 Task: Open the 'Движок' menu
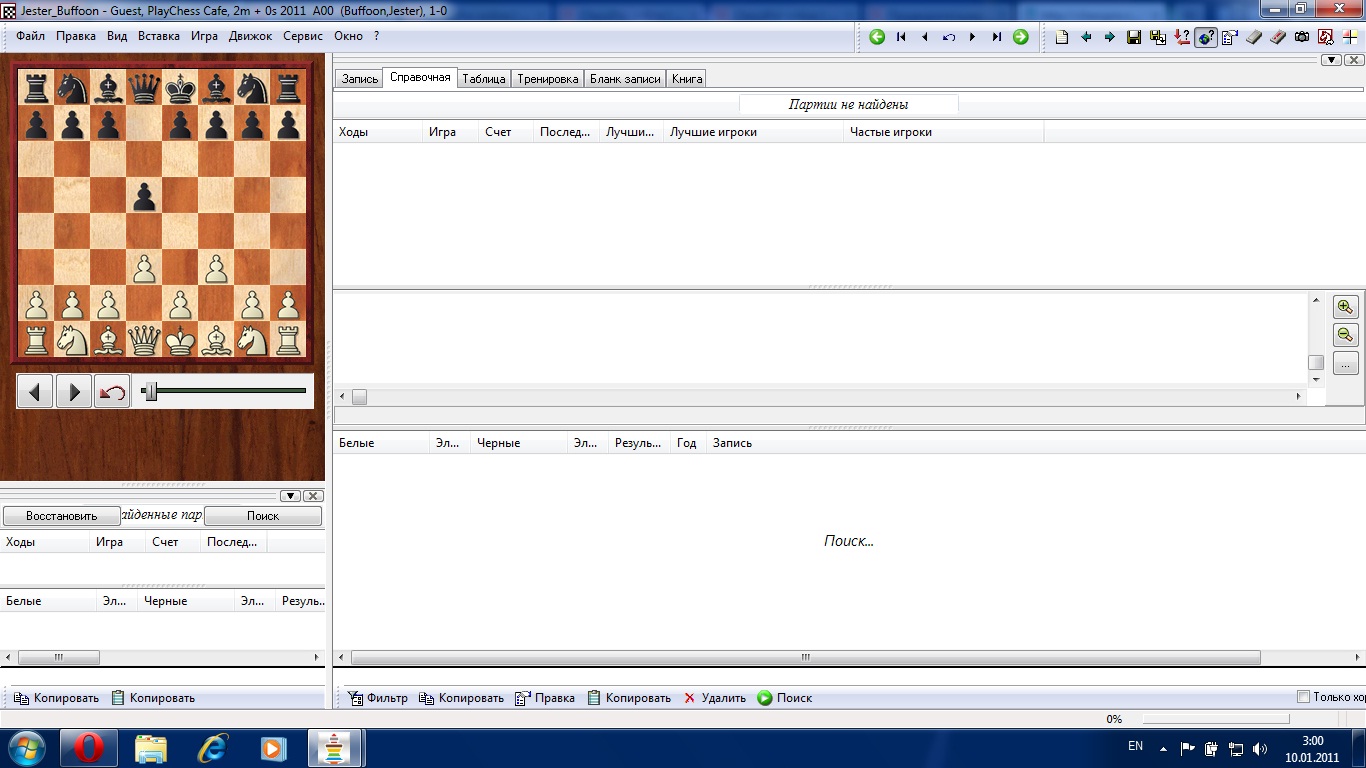point(250,36)
